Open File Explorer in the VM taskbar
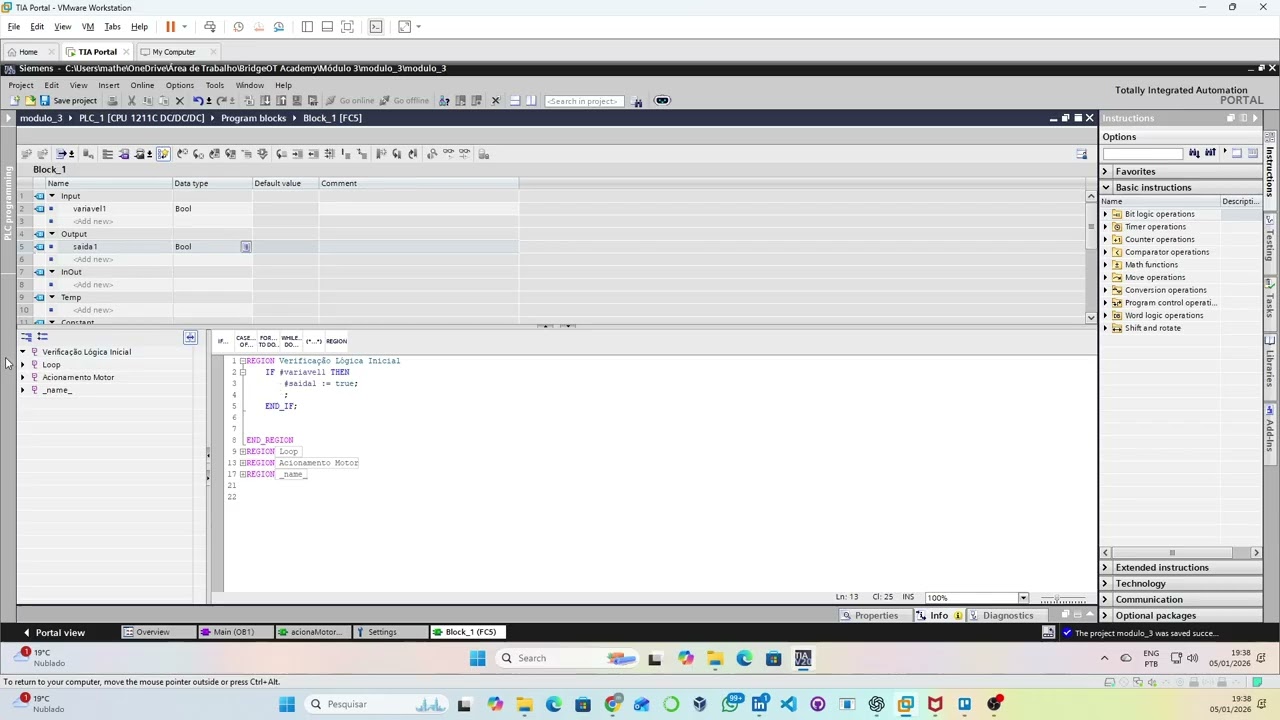The height and width of the screenshot is (720, 1280). [x=715, y=658]
